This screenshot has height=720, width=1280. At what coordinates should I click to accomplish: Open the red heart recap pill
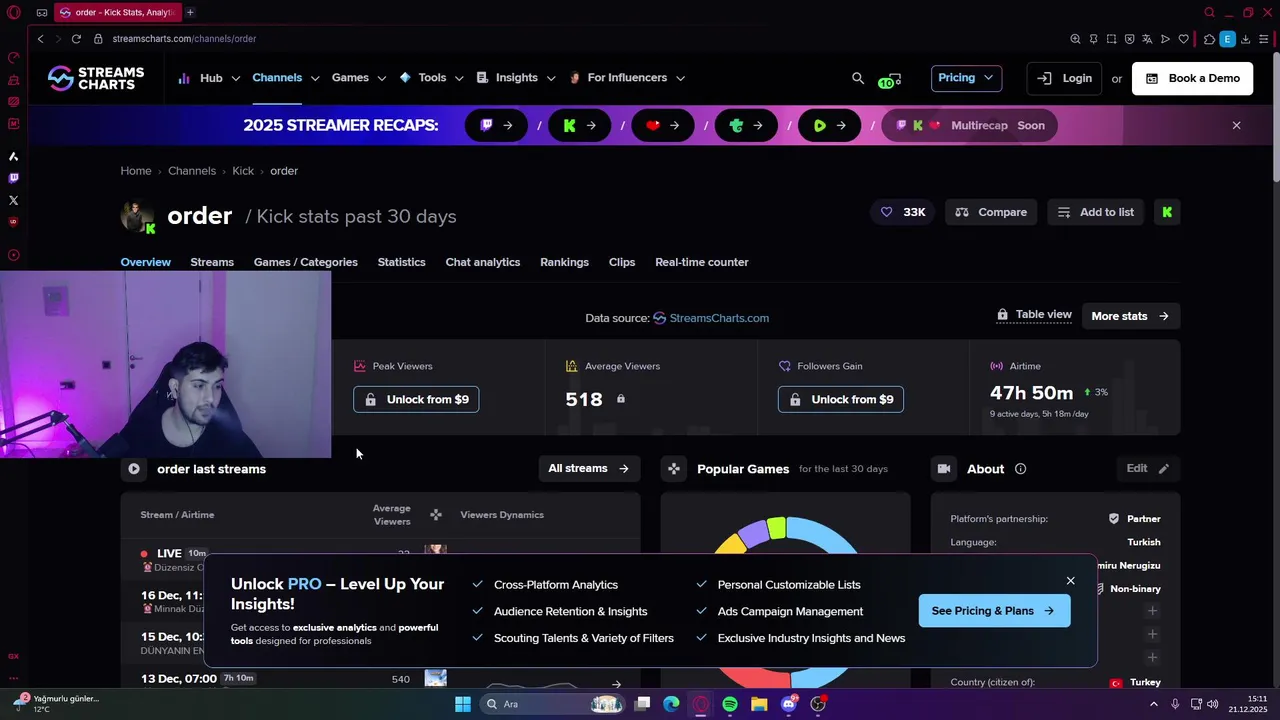pyautogui.click(x=663, y=126)
